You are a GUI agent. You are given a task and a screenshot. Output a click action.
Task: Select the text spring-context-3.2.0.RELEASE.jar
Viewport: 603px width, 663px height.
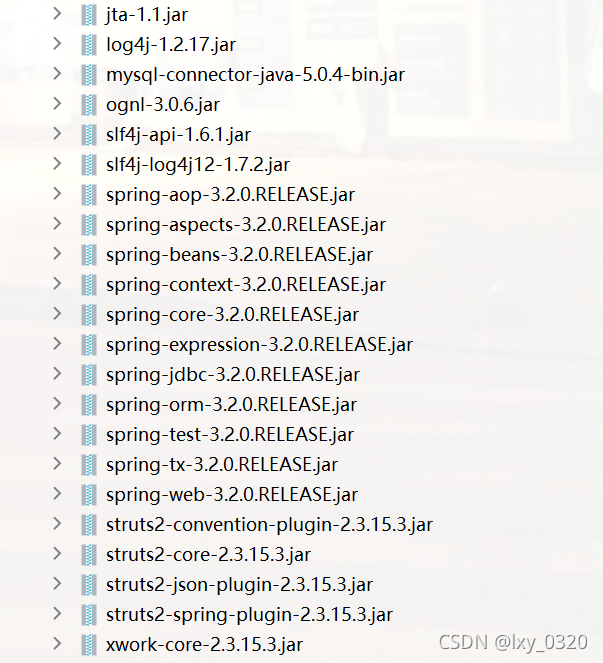click(246, 285)
